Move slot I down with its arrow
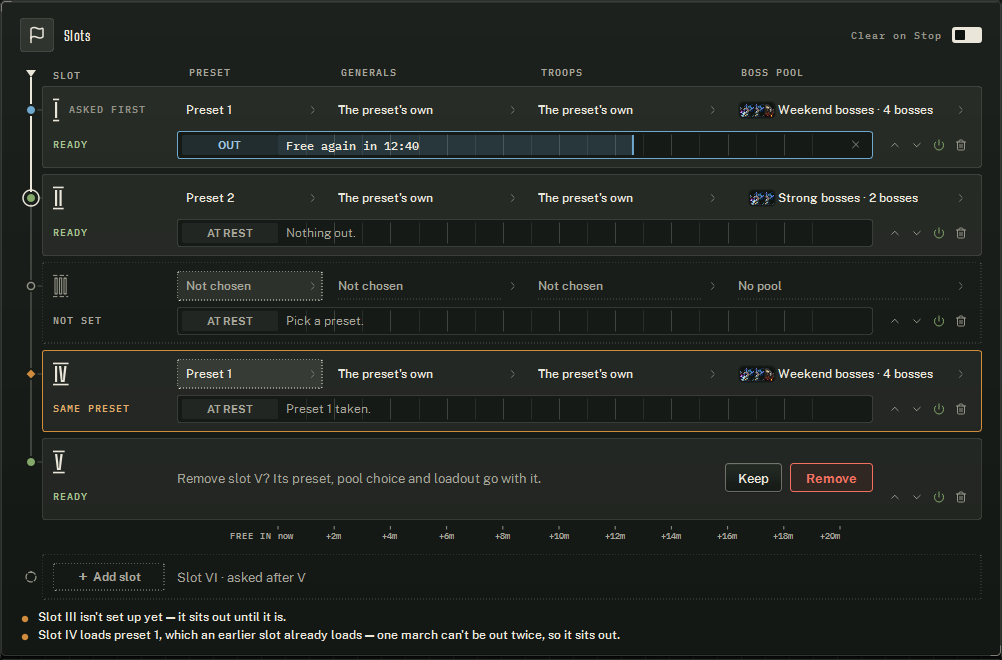The height and width of the screenshot is (660, 1002). click(x=917, y=145)
